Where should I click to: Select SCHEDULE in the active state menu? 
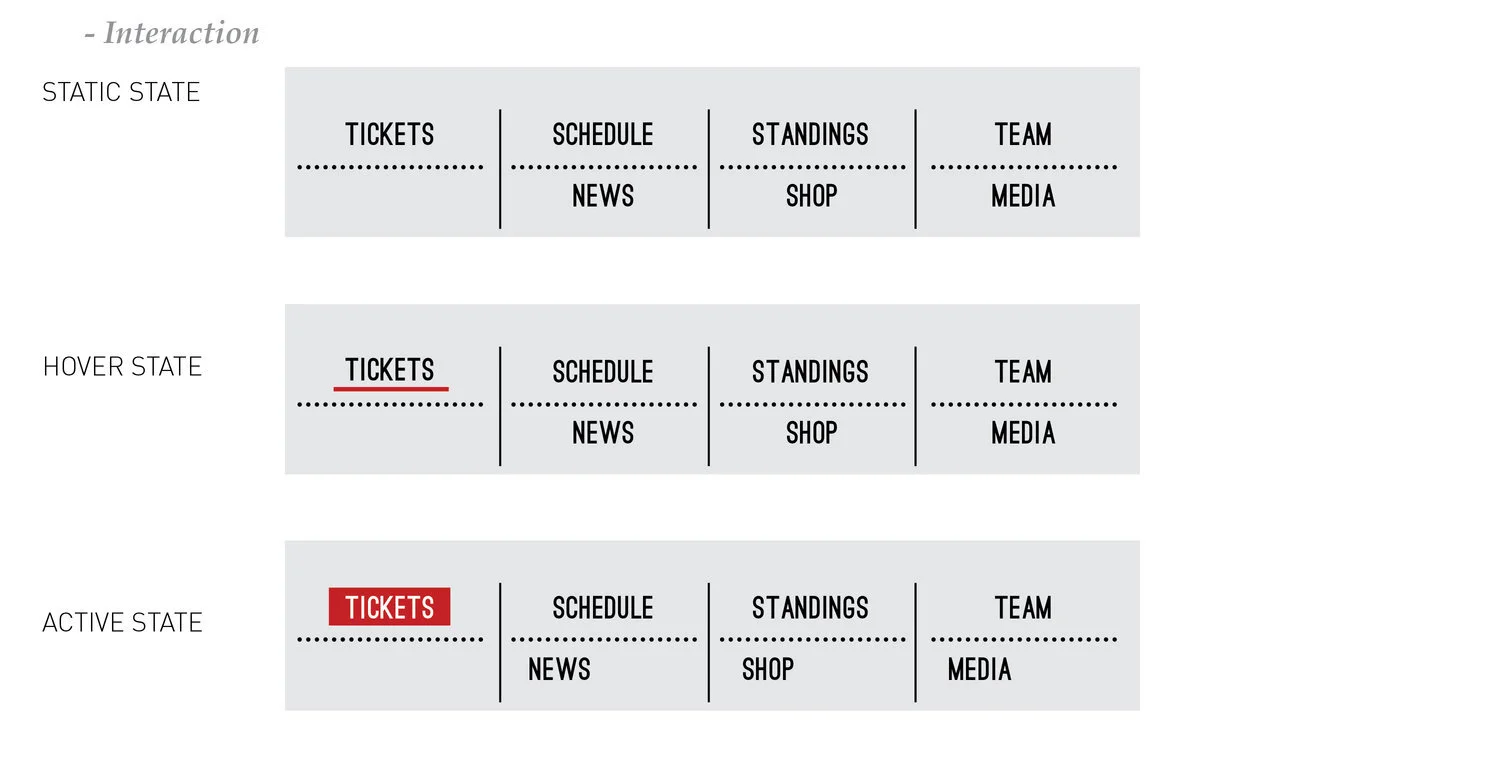[603, 607]
